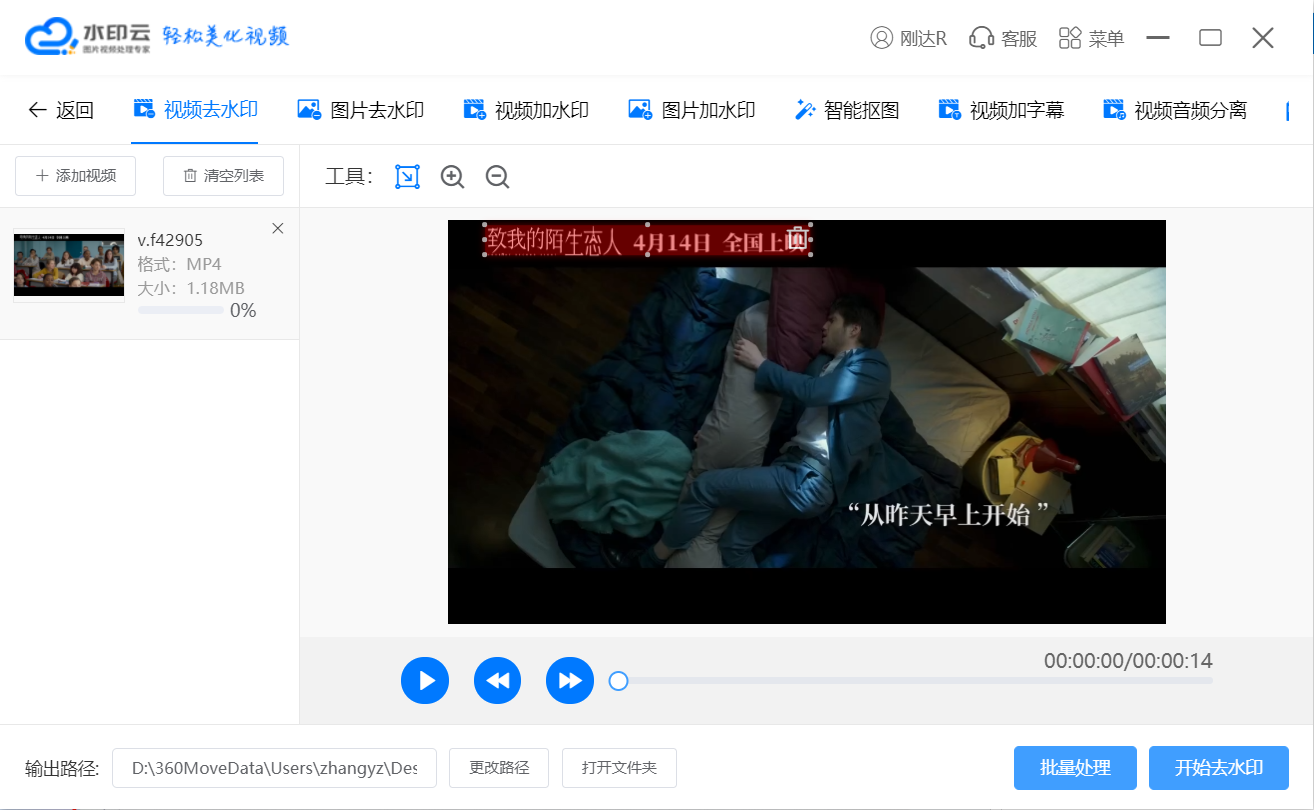Click 清空列表 button

[223, 176]
